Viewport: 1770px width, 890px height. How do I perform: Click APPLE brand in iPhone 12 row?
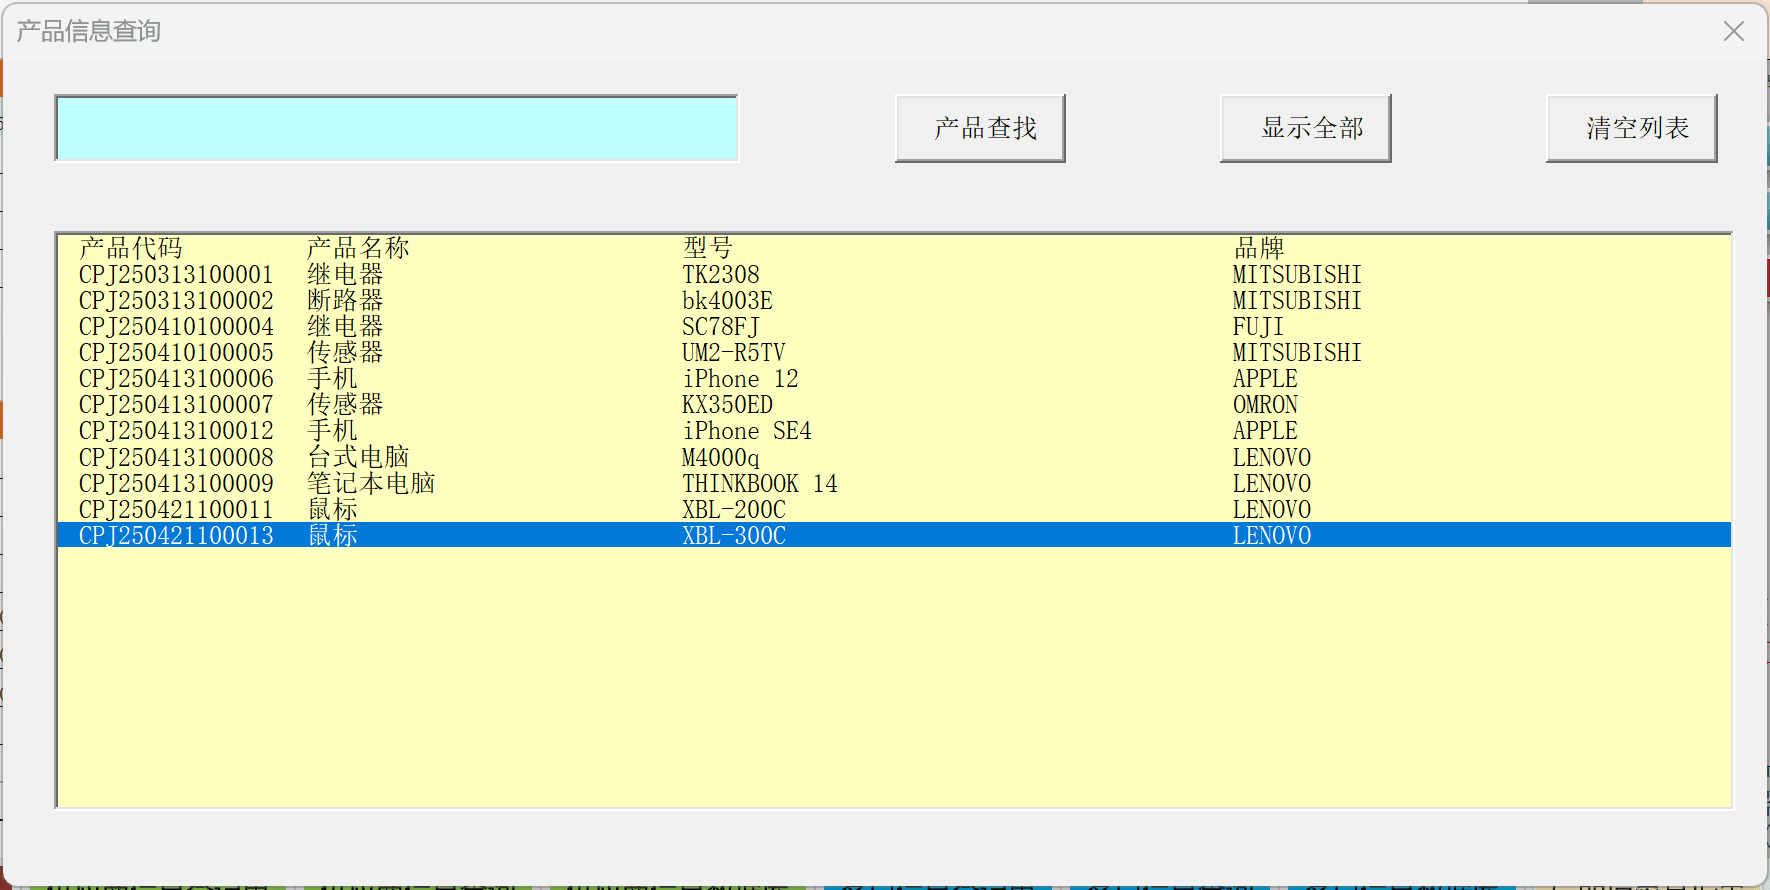tap(1265, 379)
